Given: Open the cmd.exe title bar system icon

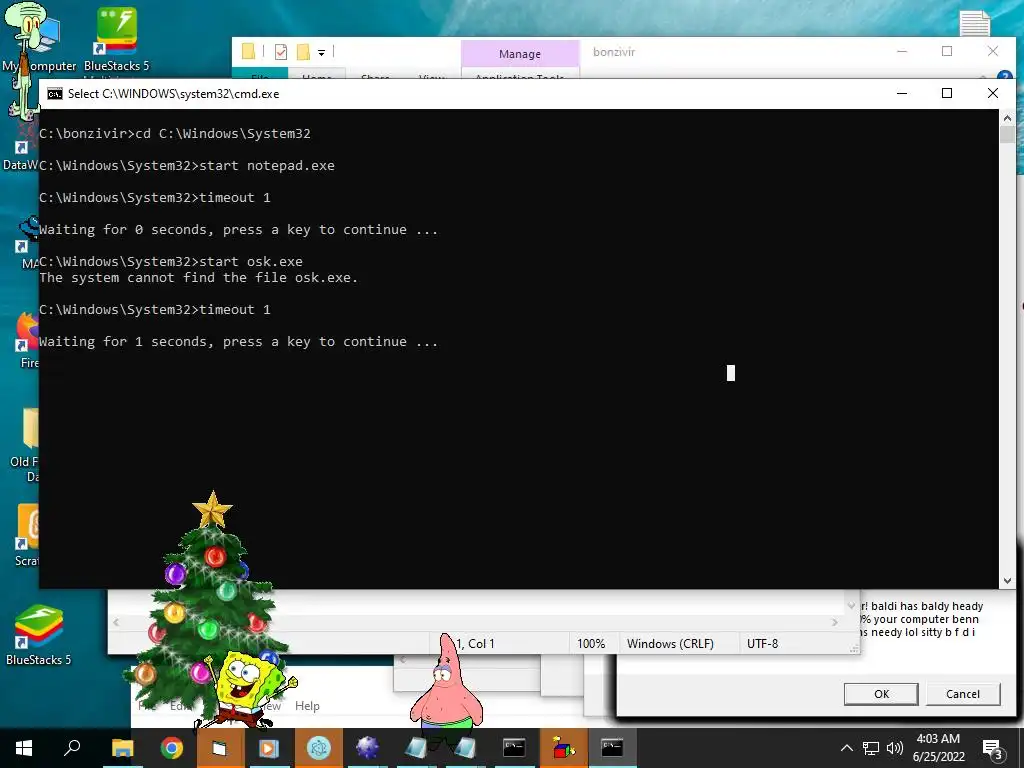Looking at the screenshot, I should point(55,93).
